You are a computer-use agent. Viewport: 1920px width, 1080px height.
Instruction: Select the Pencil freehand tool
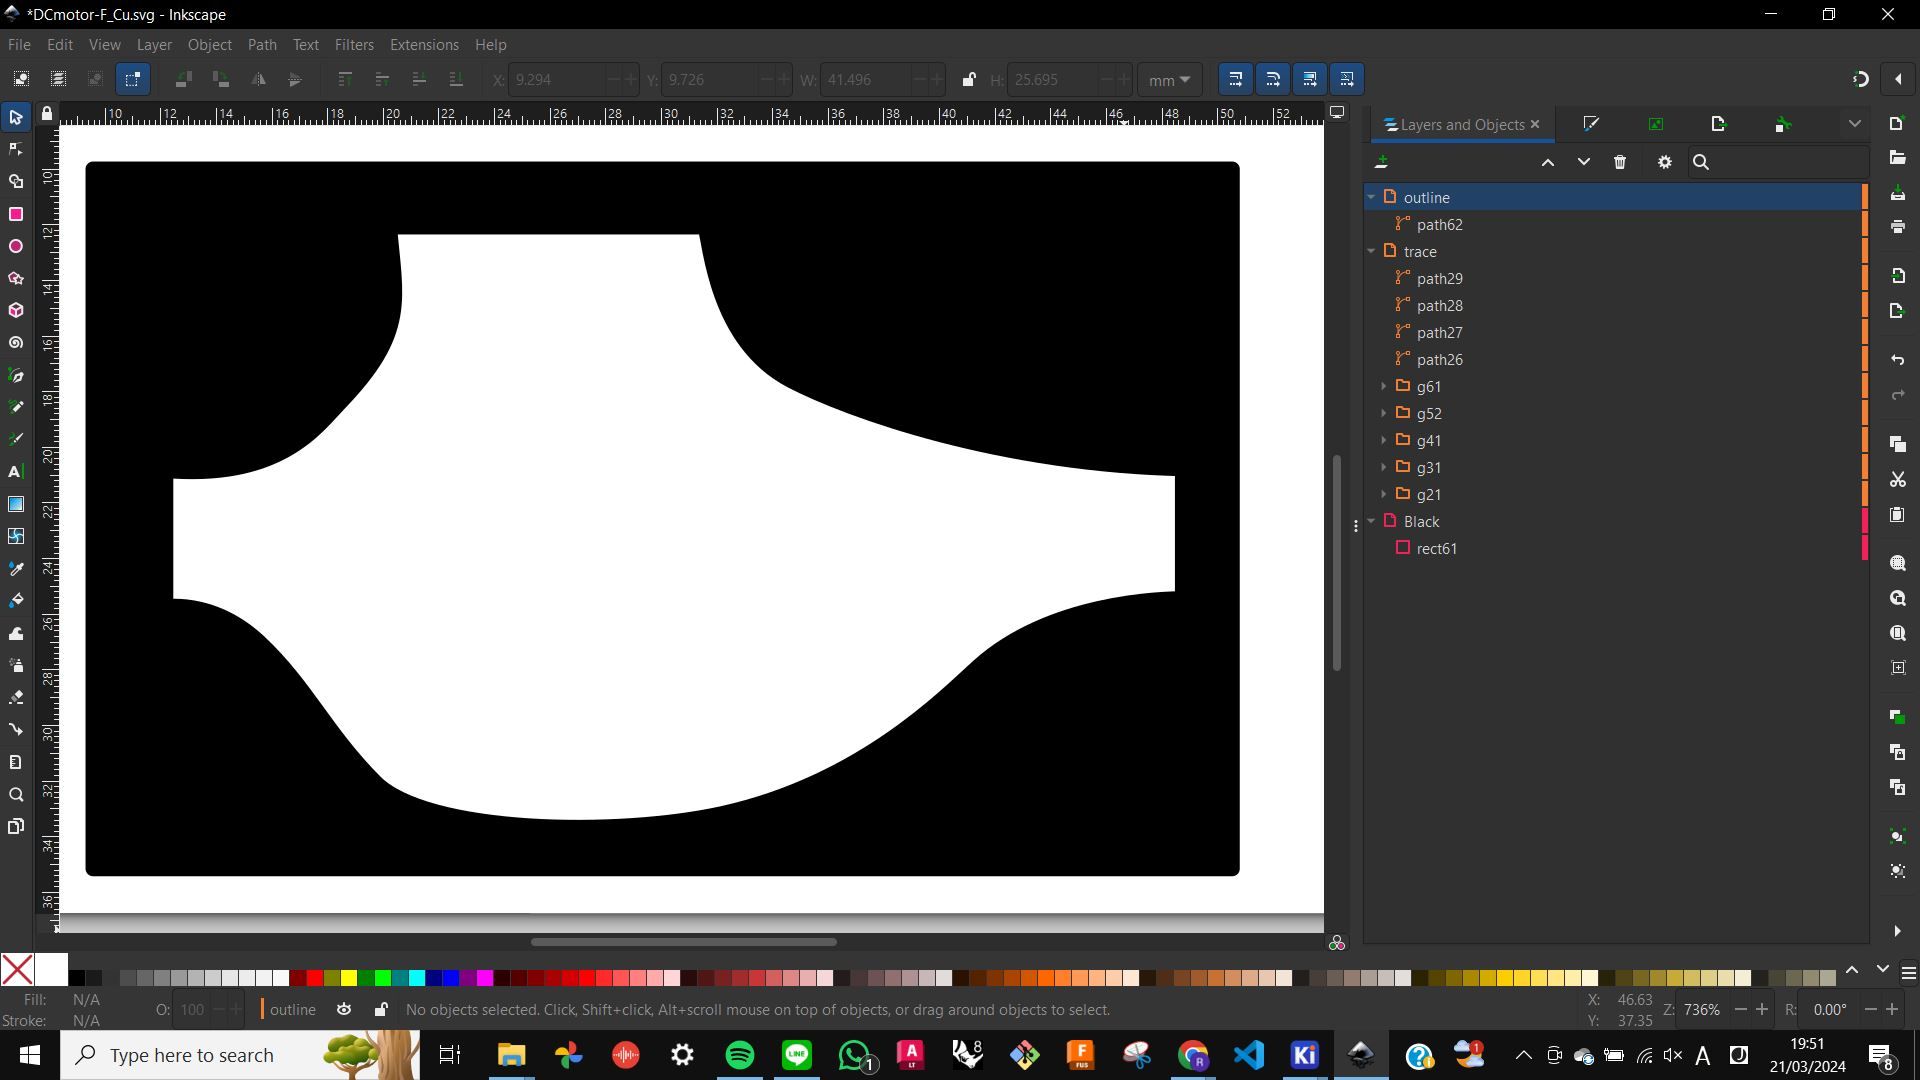click(x=16, y=407)
